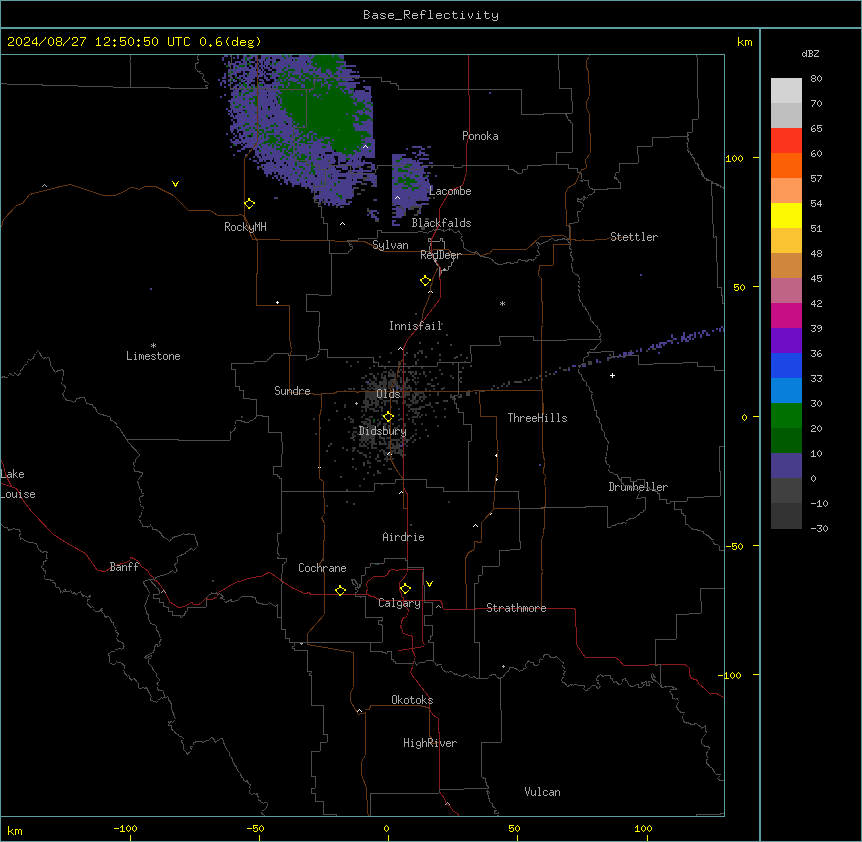Click the yellow diamond marker below Cochrane
Screen dimensions: 862x842
click(x=340, y=590)
